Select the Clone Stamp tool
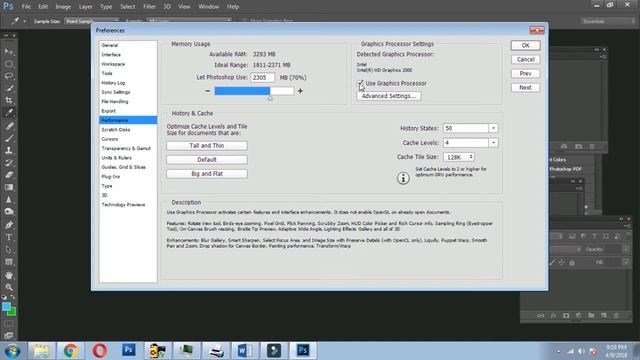This screenshot has width=640, height=360. (x=9, y=151)
